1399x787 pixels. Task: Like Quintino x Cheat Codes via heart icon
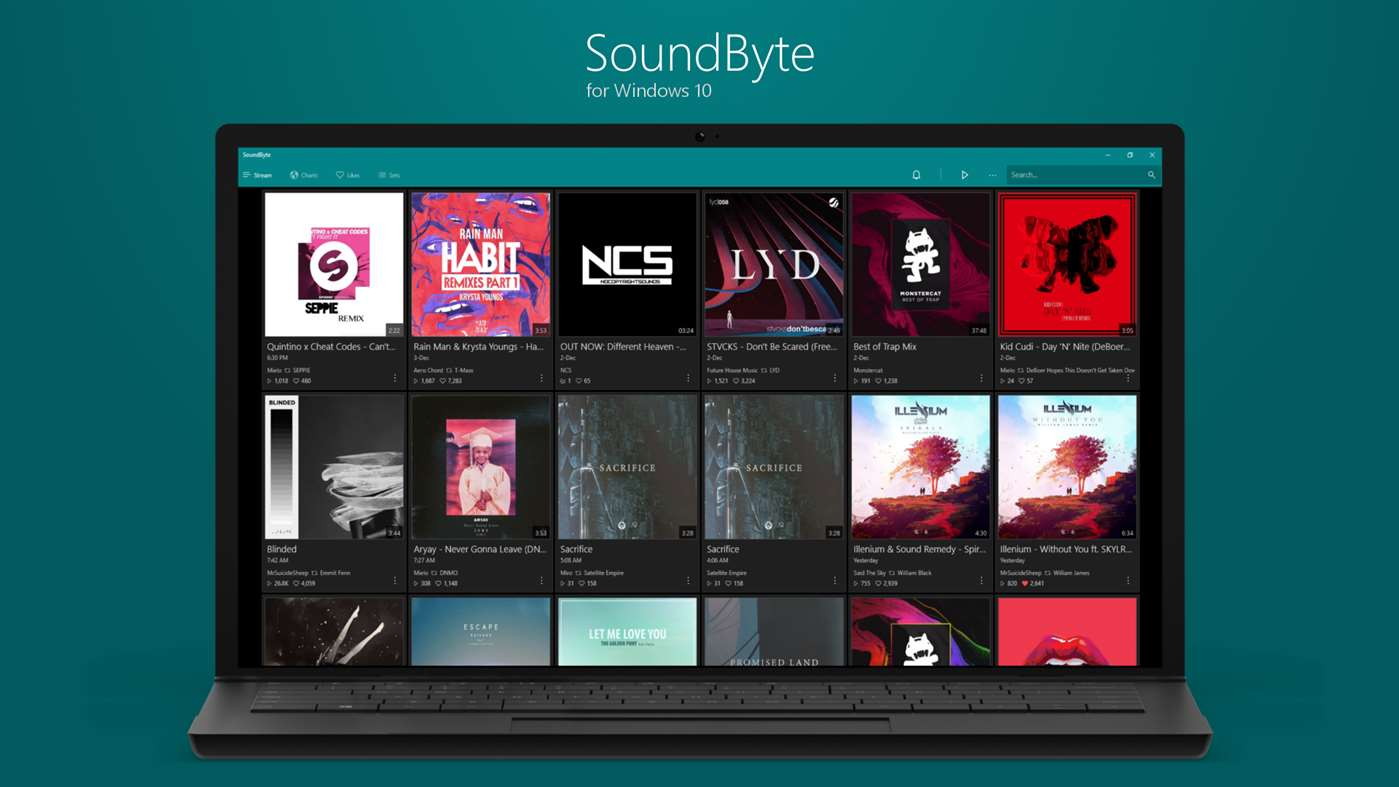coord(296,381)
